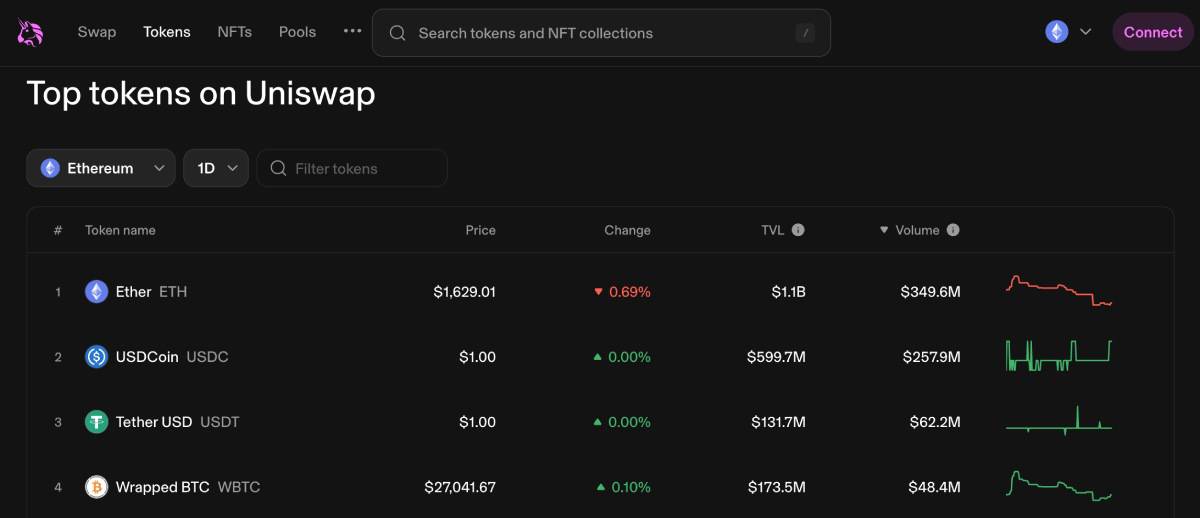This screenshot has height=518, width=1200.
Task: Go to the NFTs section
Action: (234, 32)
